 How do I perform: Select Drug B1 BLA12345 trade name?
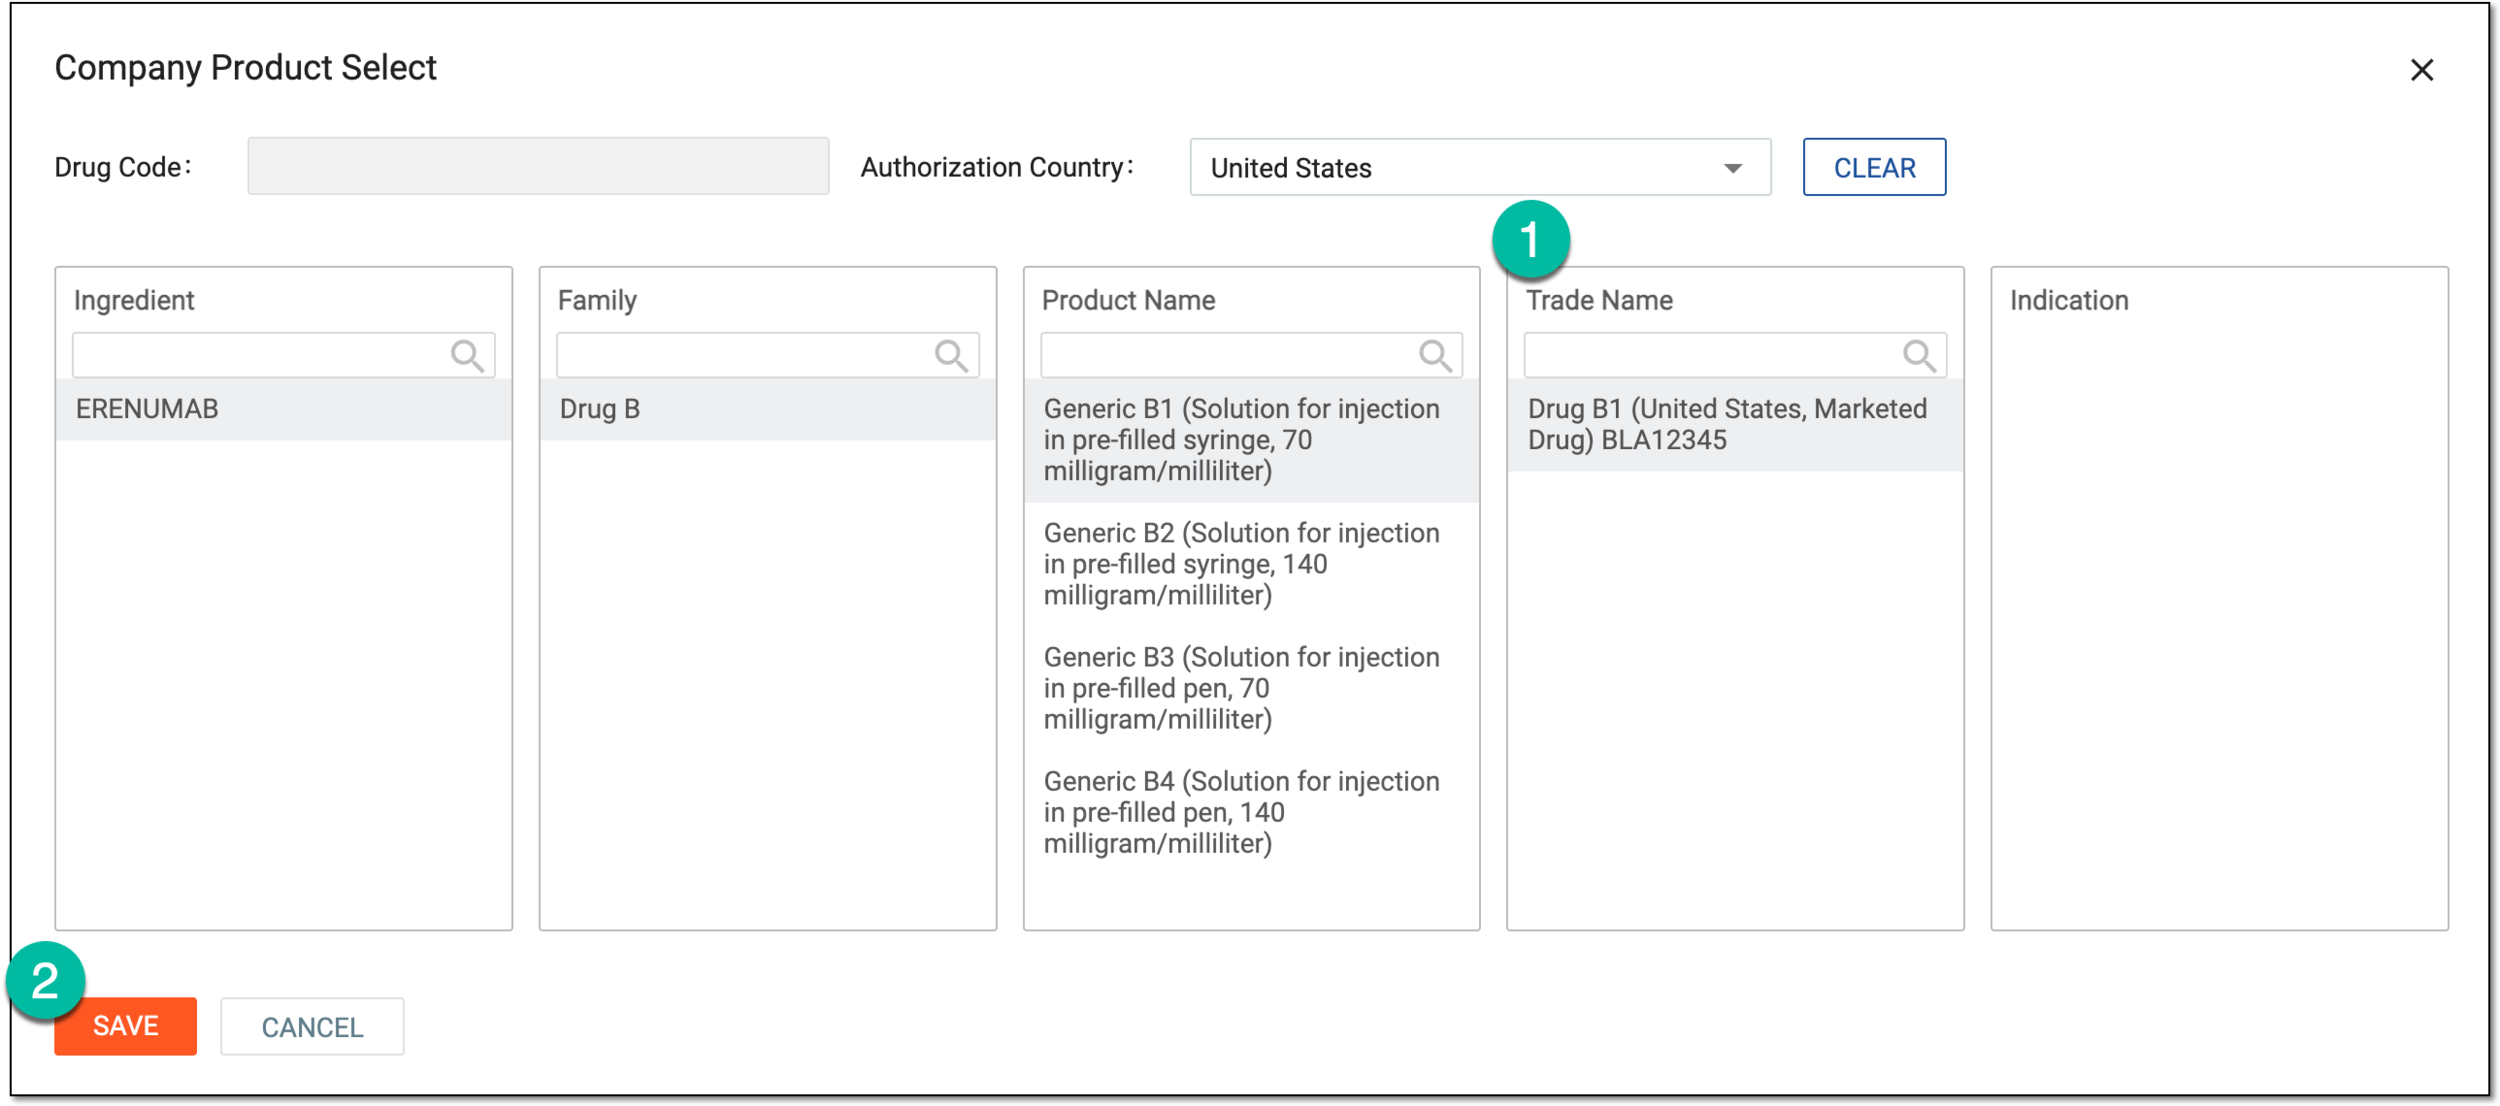click(1735, 424)
